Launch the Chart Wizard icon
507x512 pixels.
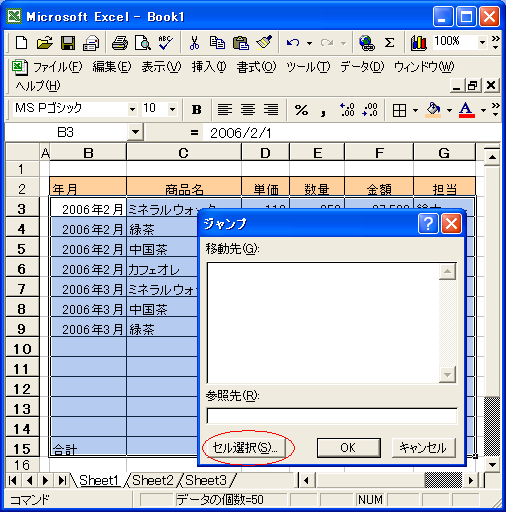pyautogui.click(x=419, y=43)
